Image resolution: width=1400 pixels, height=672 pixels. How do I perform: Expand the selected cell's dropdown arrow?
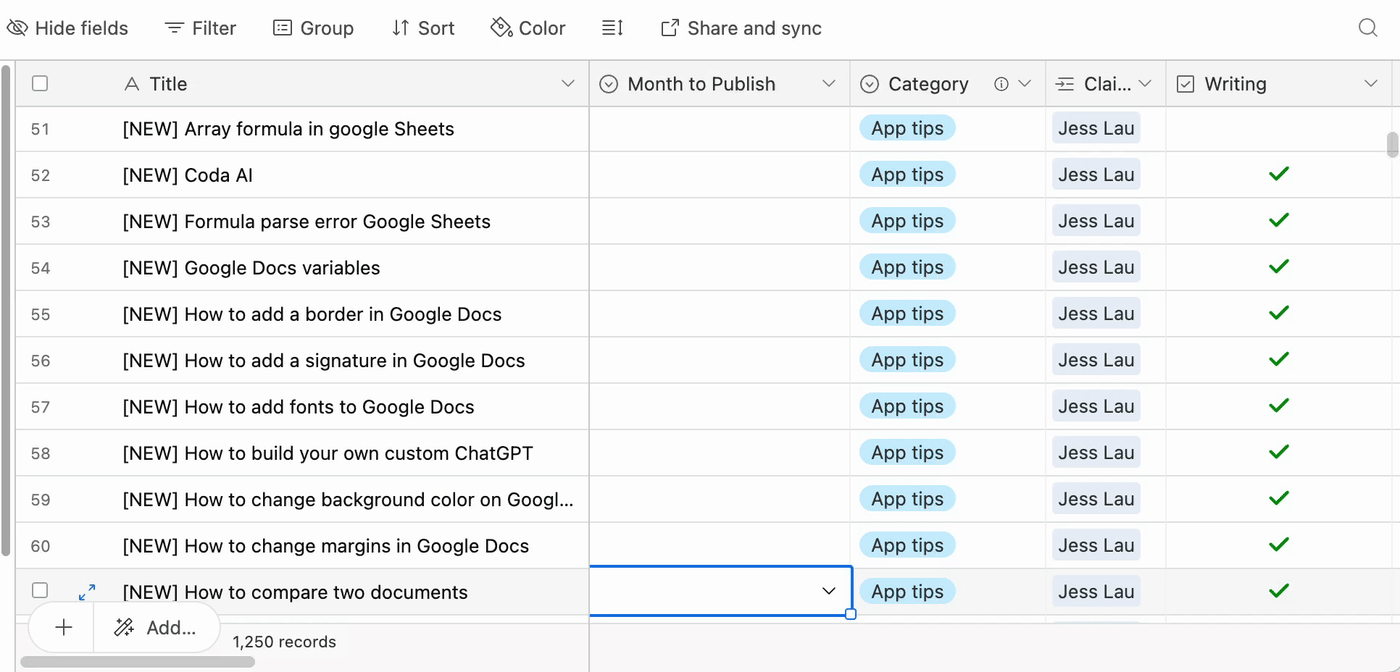point(828,591)
